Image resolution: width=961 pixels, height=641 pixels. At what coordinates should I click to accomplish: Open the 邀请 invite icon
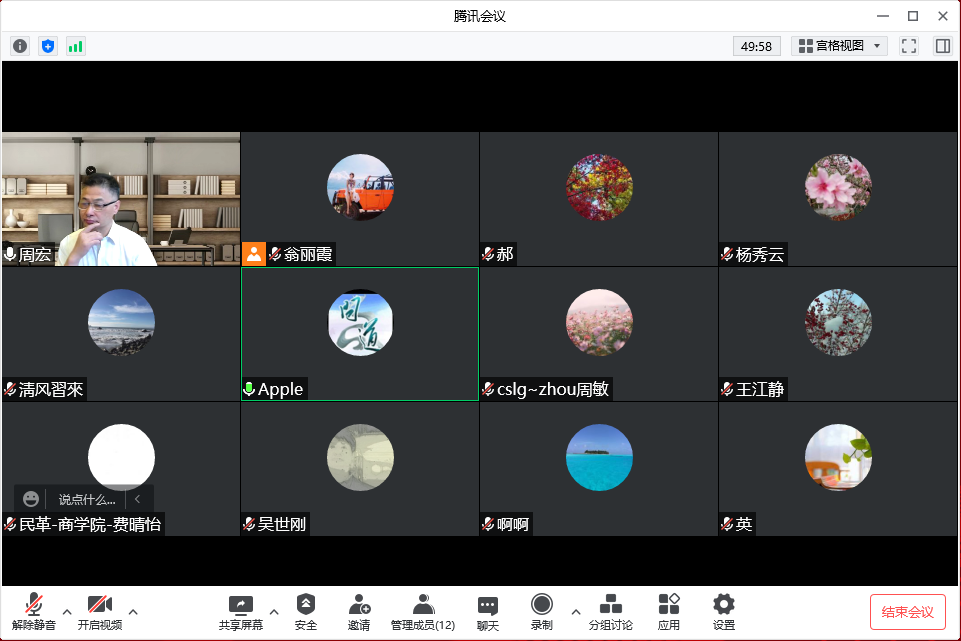point(359,612)
